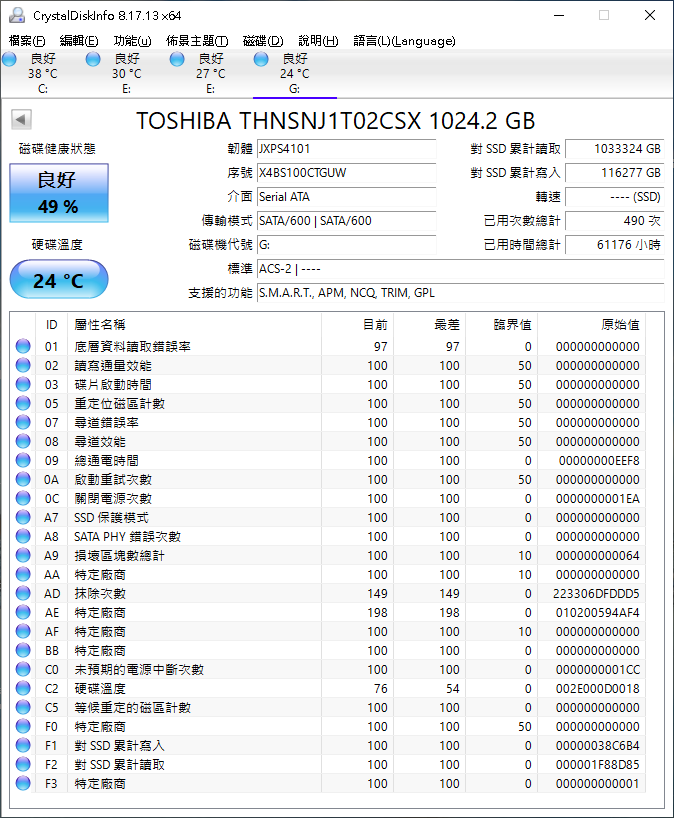Click the 24 °C temperature button
The image size is (674, 818).
[x=59, y=280]
